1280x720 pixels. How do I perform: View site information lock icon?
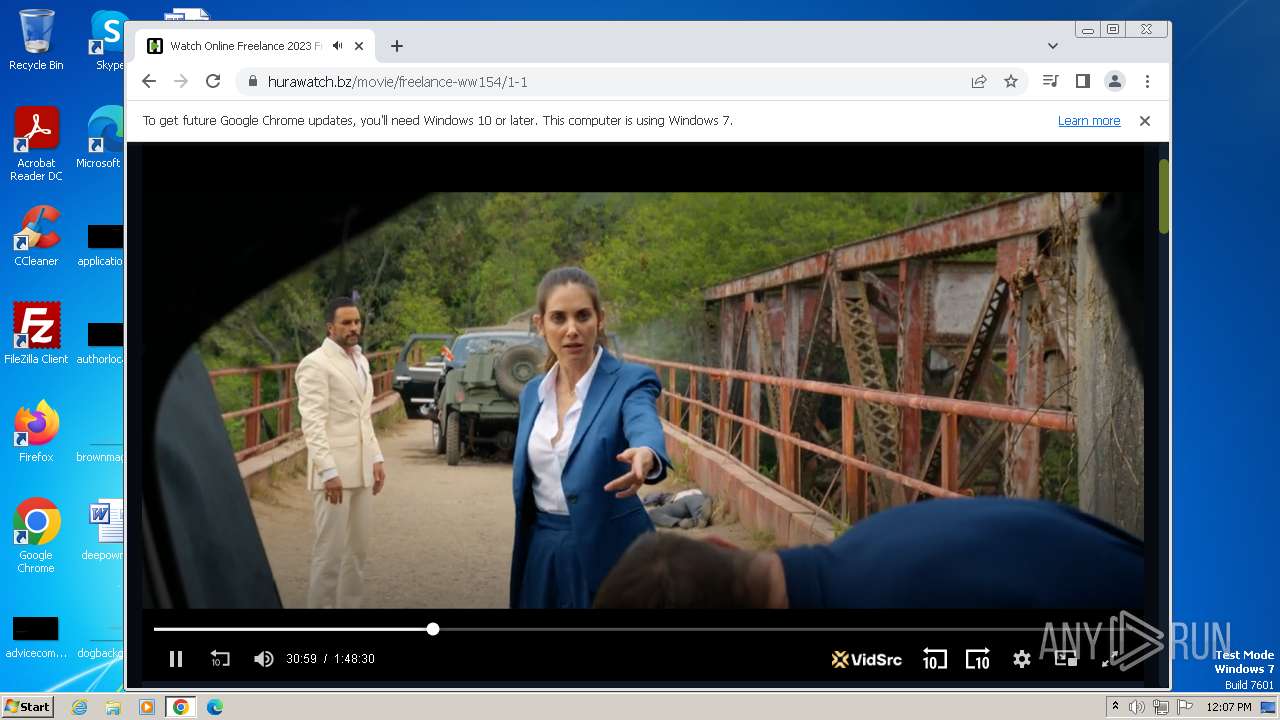(x=252, y=82)
